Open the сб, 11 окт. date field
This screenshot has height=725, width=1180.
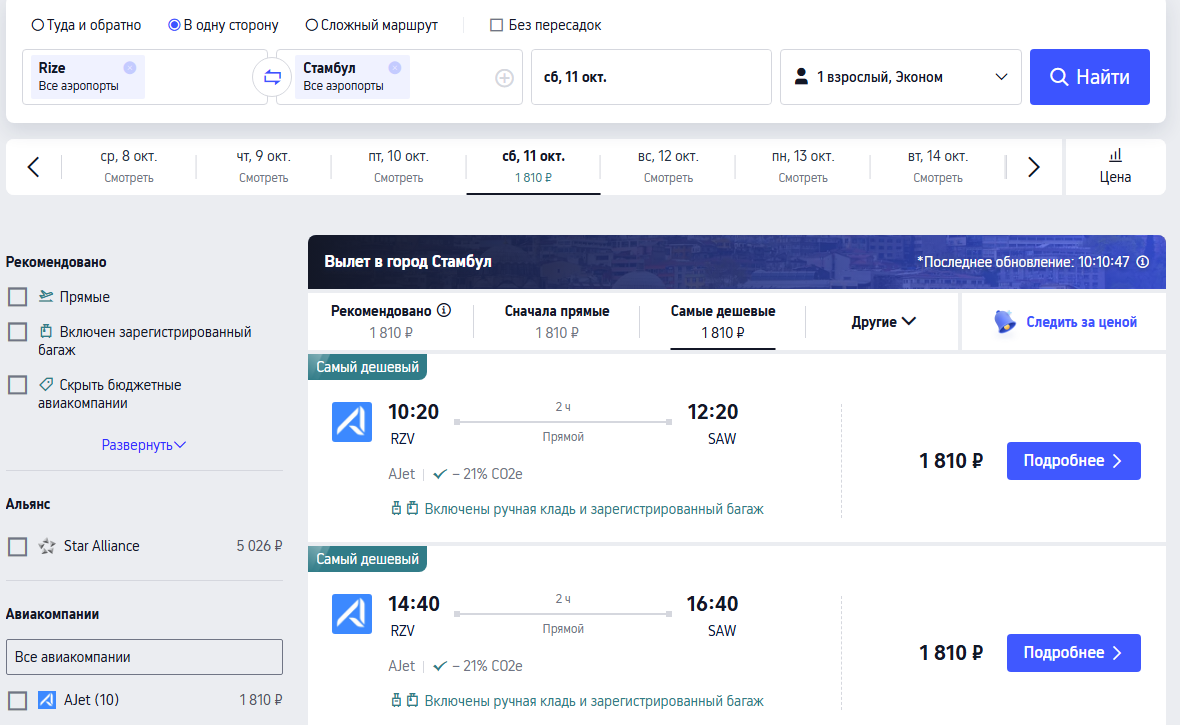point(652,77)
